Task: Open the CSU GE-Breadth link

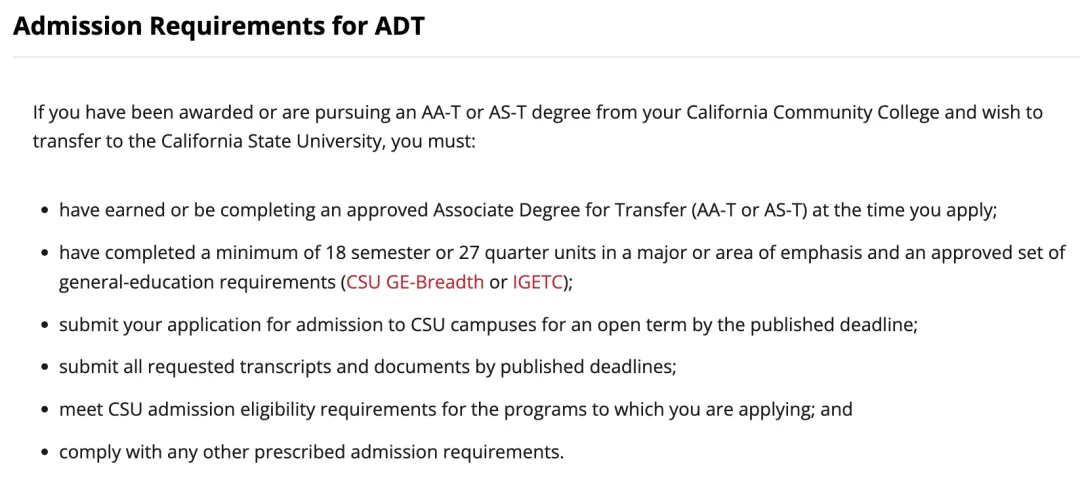Action: tap(415, 282)
